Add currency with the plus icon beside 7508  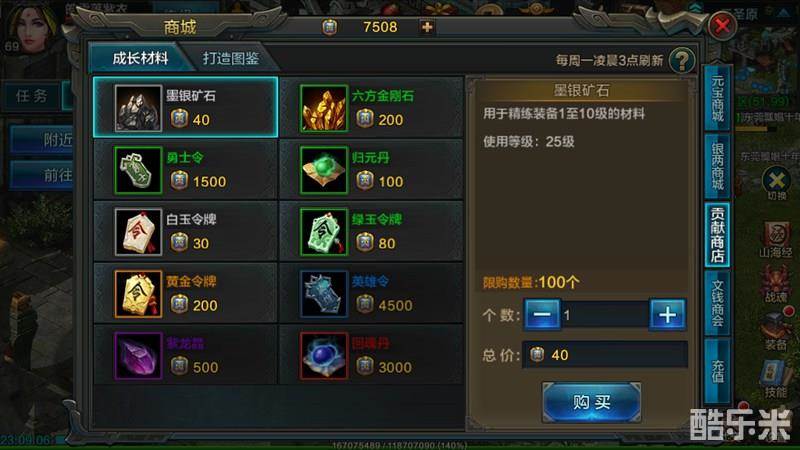tap(427, 27)
